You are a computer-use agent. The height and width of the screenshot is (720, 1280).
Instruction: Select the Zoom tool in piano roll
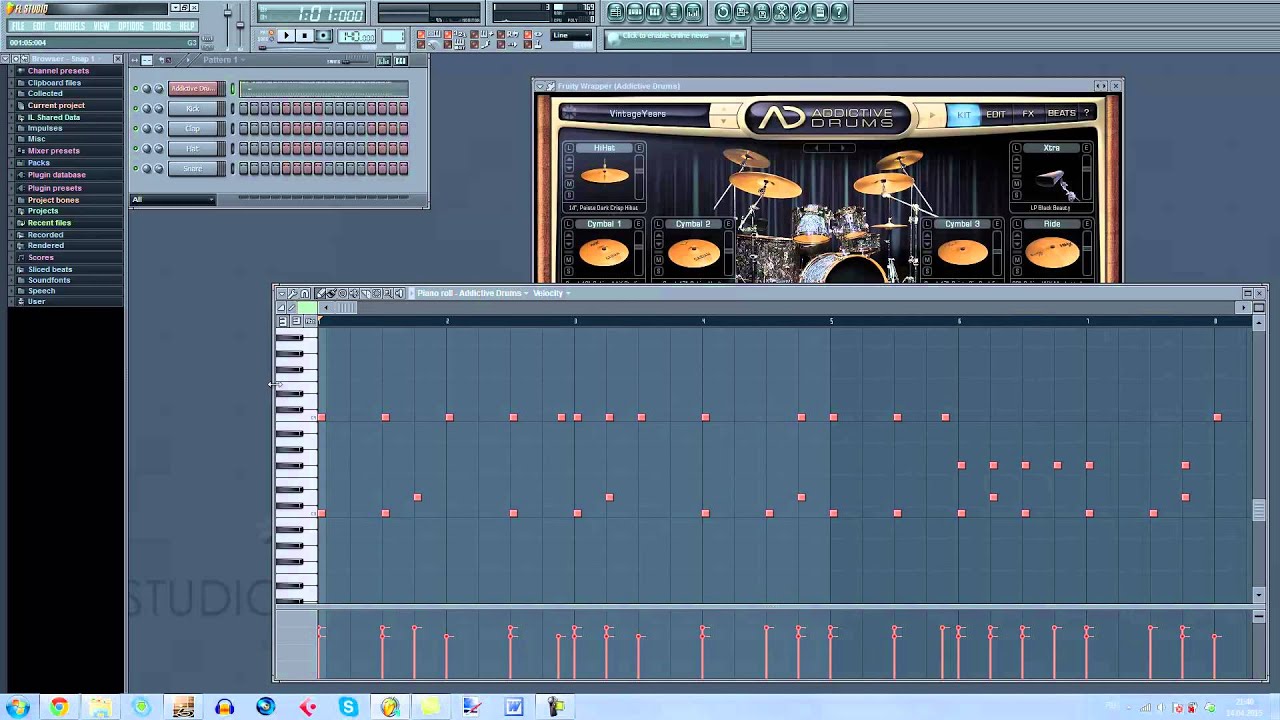(x=388, y=294)
